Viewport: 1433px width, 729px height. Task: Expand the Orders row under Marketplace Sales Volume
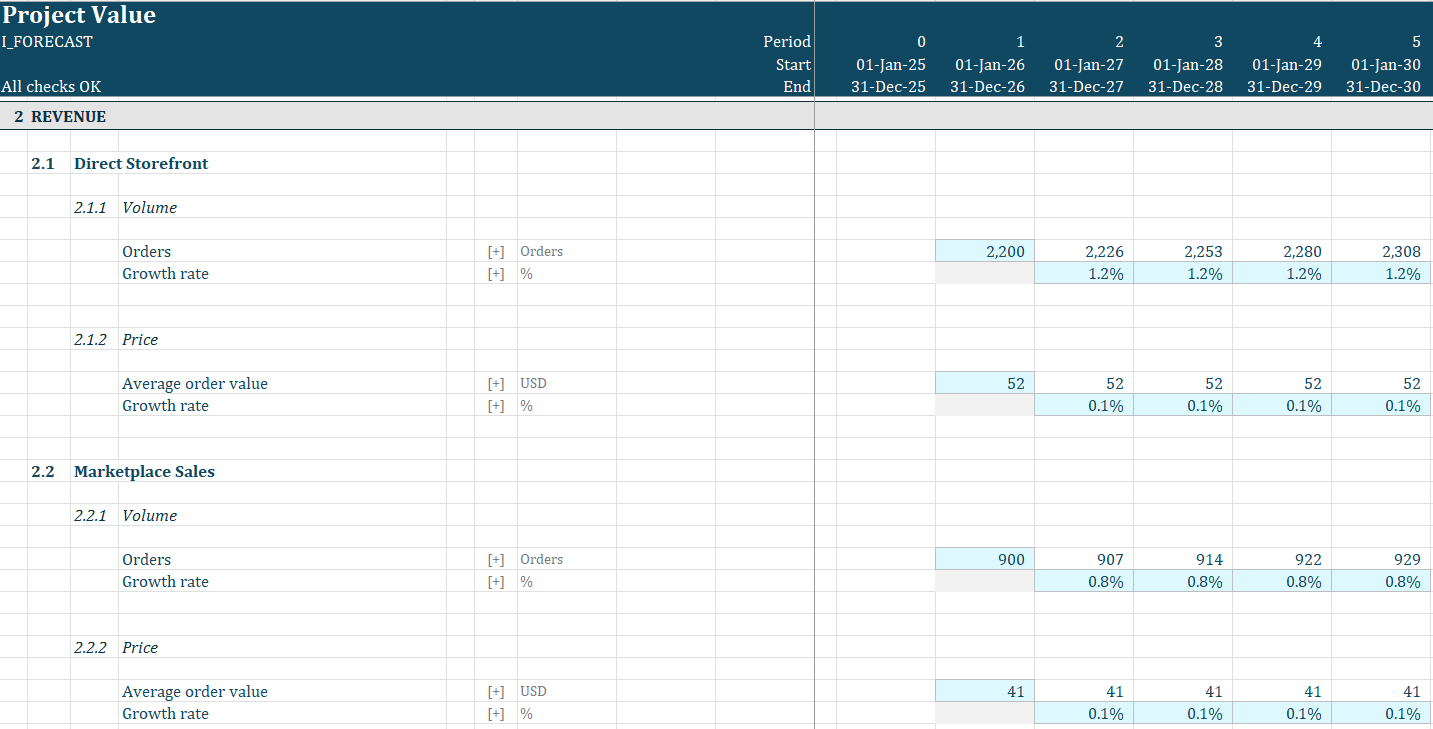point(496,559)
